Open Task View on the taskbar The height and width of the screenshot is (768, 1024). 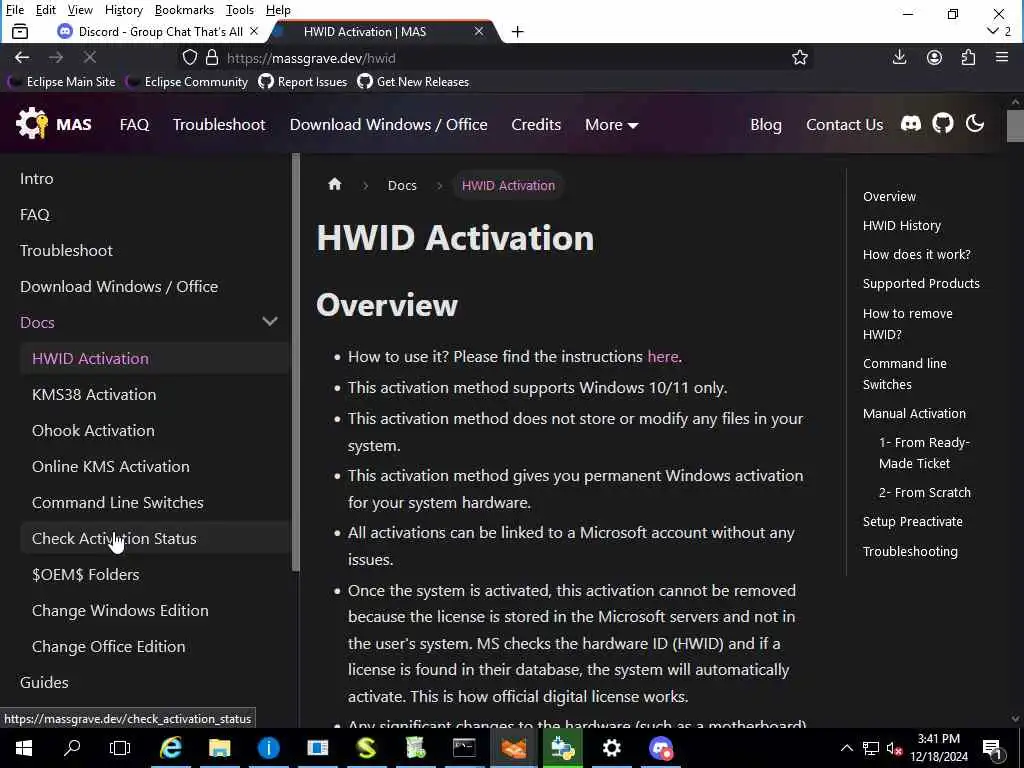120,748
